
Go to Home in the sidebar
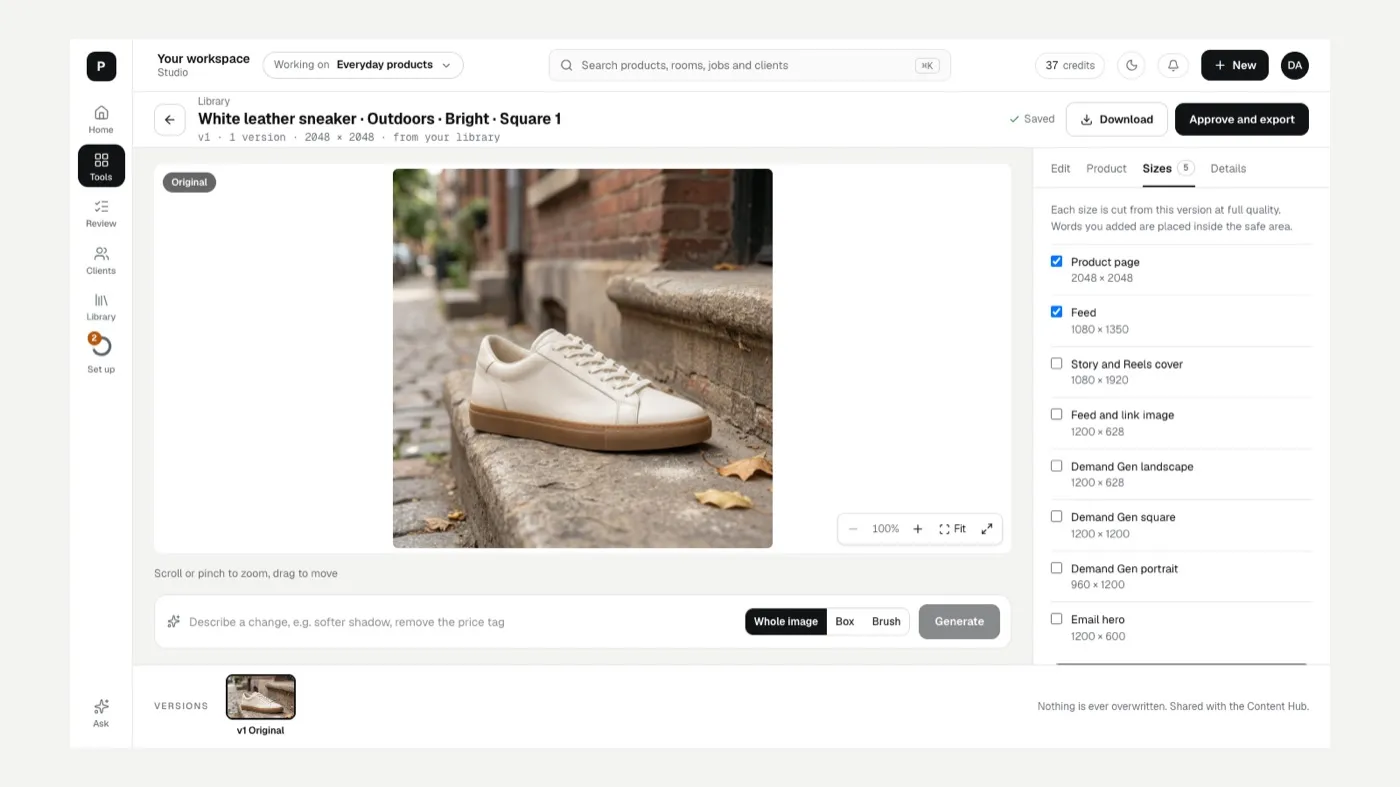pos(101,119)
